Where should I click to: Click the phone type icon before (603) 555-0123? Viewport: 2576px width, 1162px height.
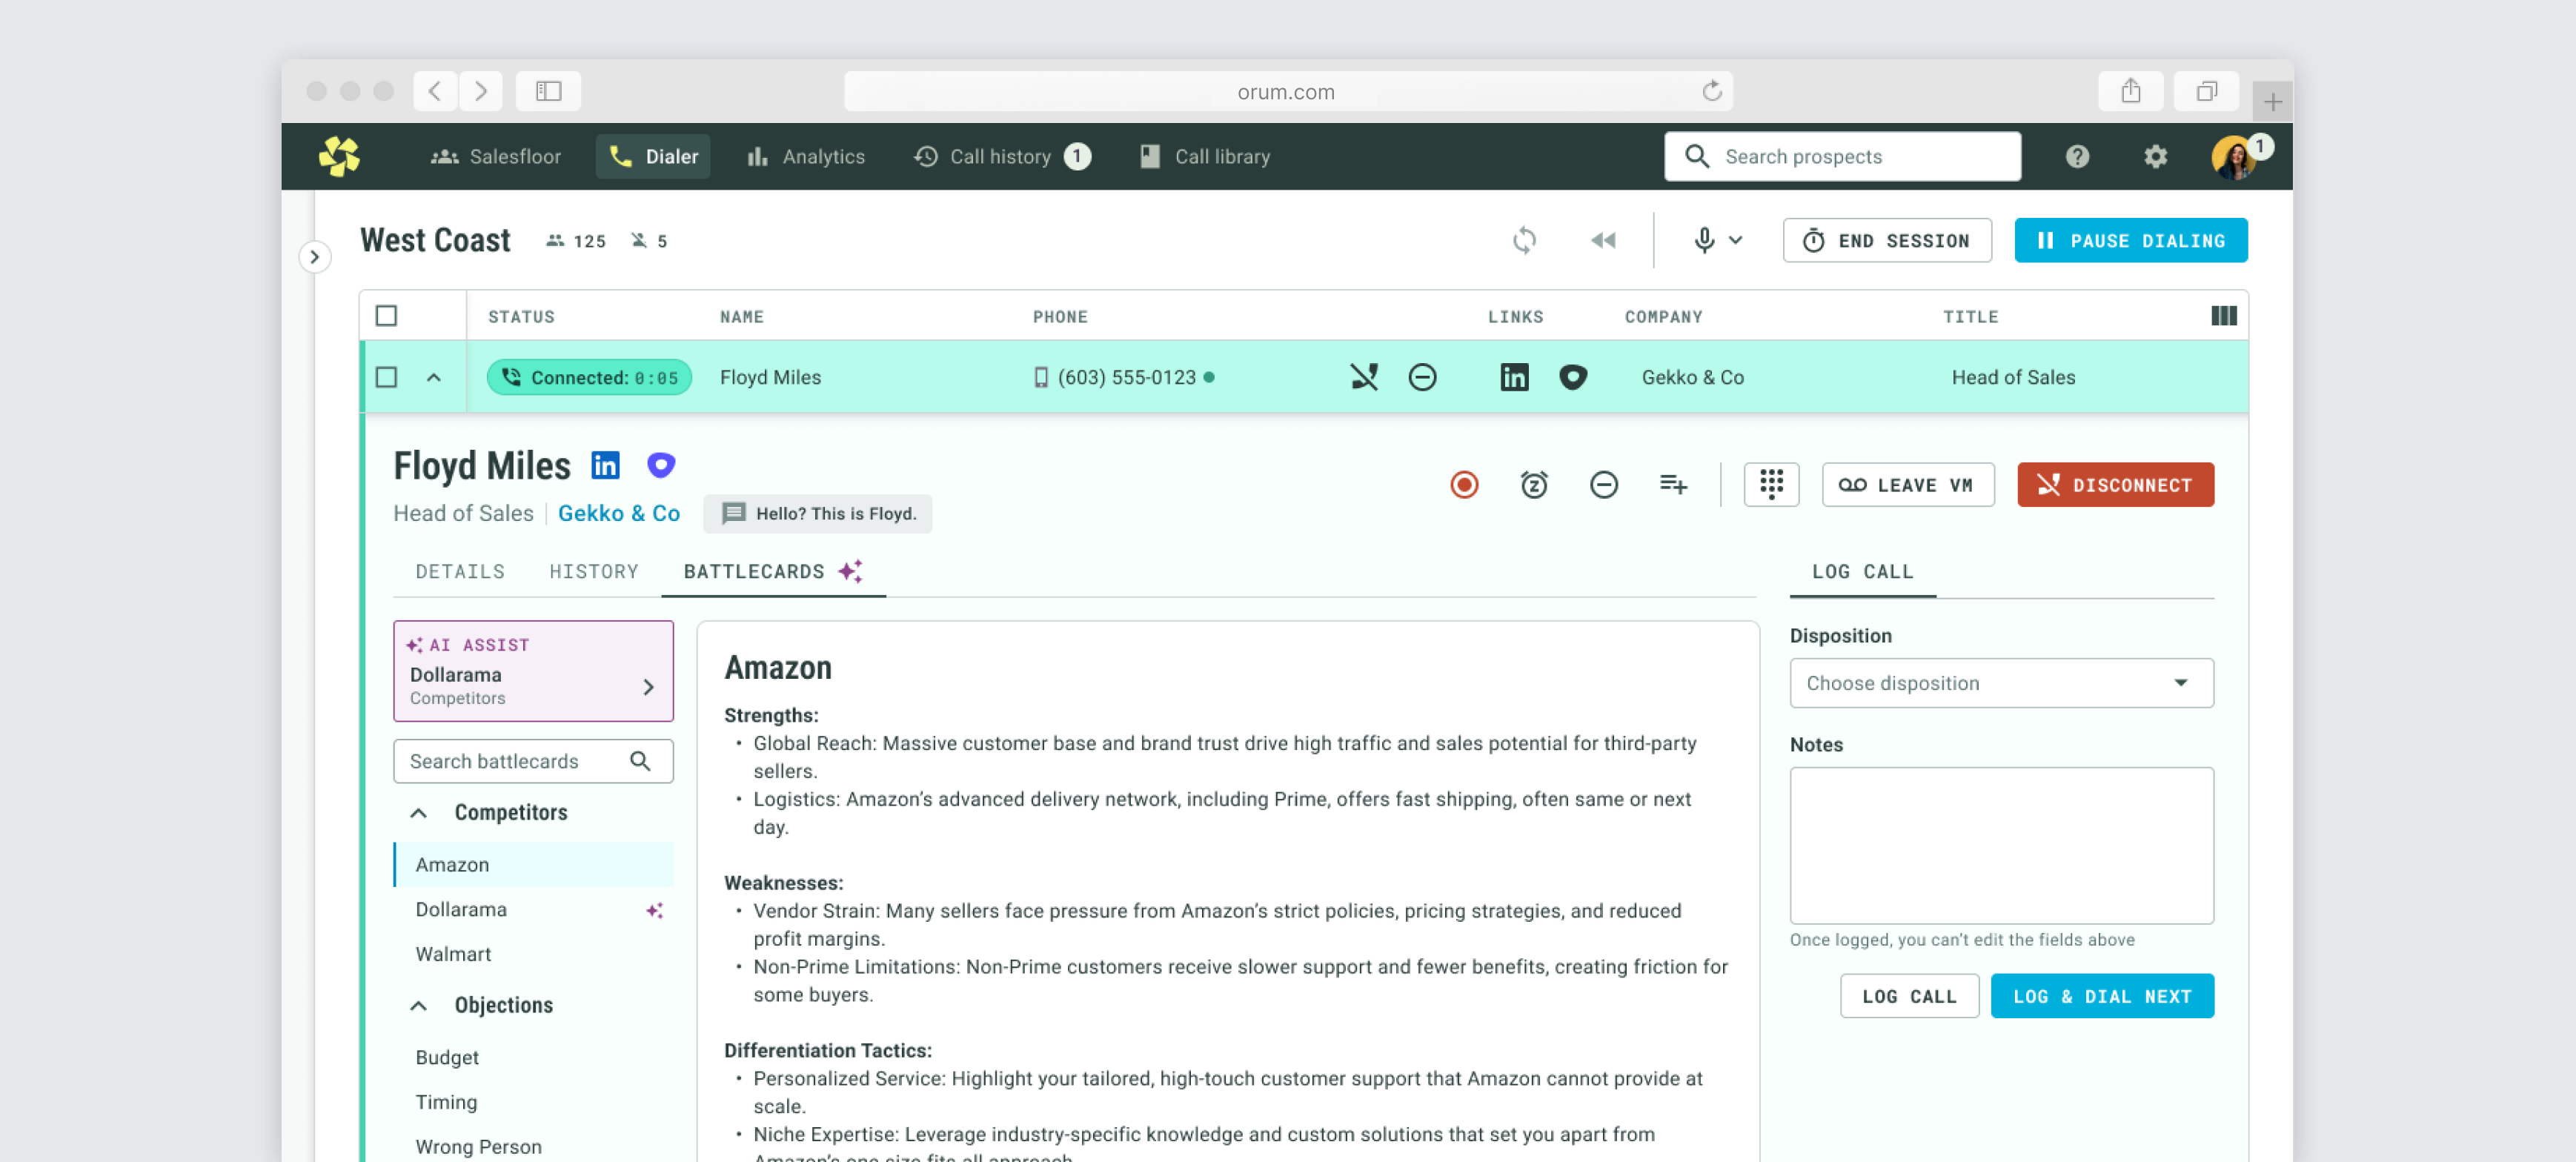coord(1041,377)
